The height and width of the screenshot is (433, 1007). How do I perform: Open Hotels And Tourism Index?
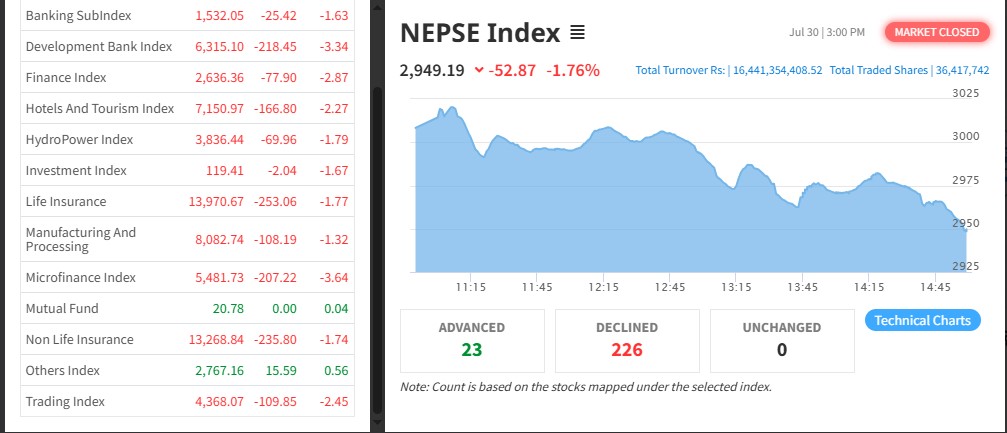(x=100, y=109)
